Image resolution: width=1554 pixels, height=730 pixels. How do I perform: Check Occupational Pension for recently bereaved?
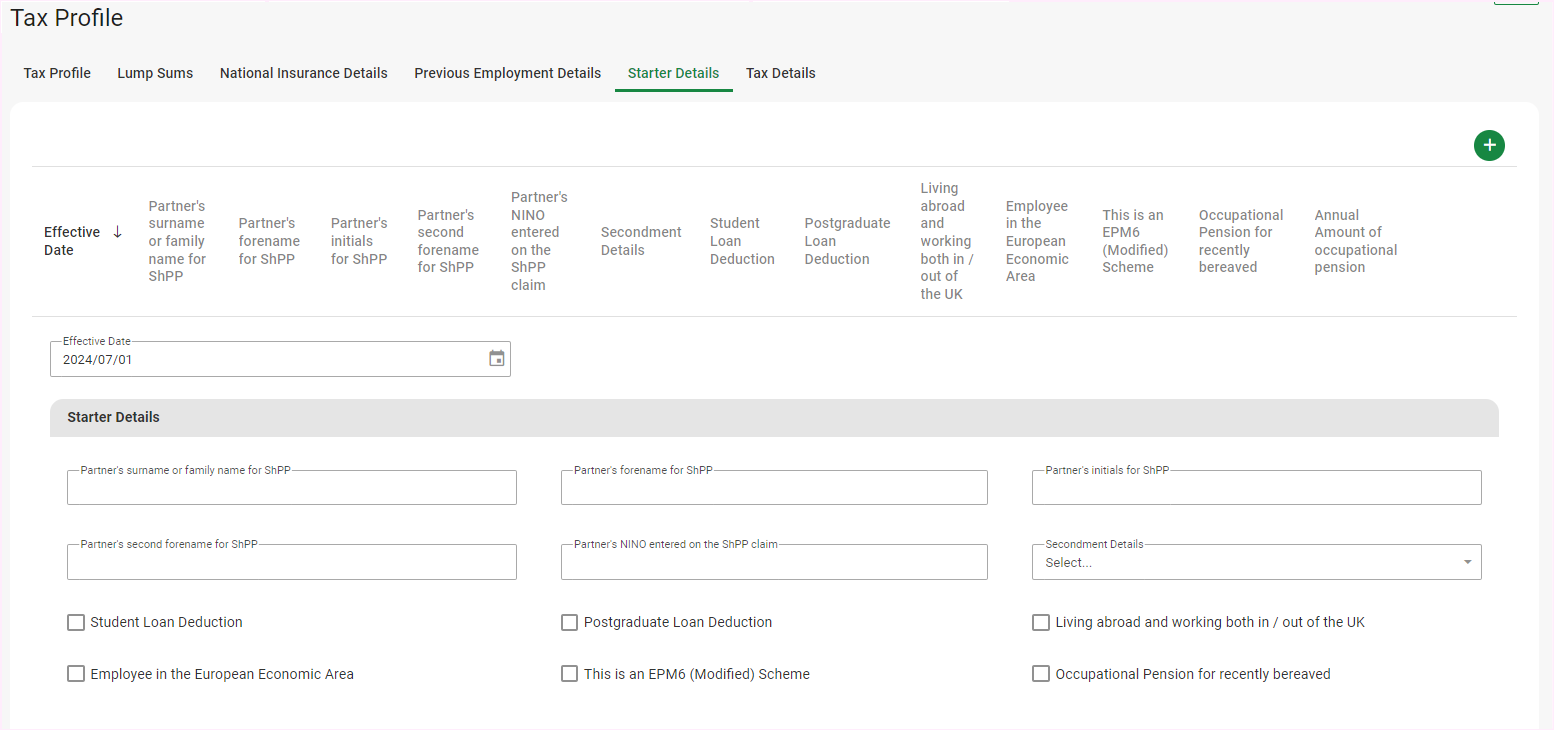tap(1041, 674)
